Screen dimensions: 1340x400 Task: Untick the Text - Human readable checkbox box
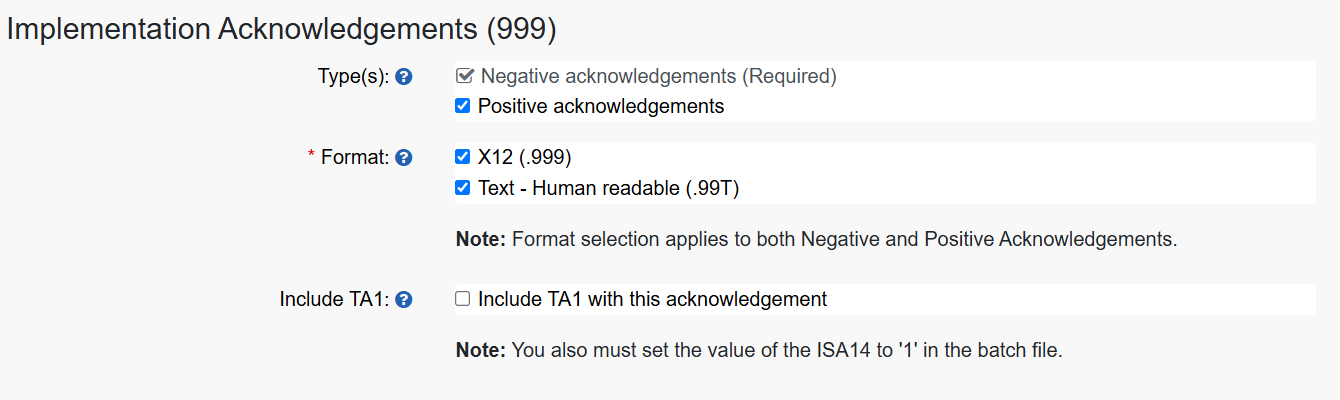(x=462, y=187)
